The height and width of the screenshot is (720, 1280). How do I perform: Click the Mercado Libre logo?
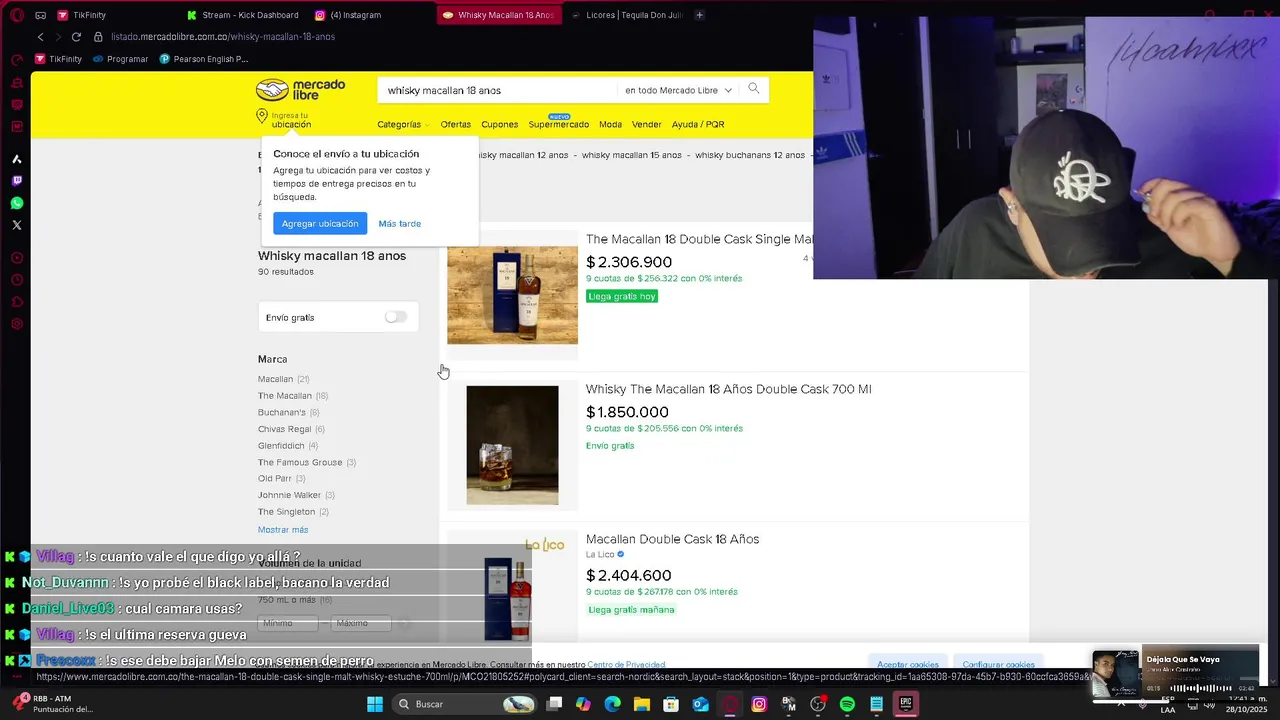tap(300, 90)
